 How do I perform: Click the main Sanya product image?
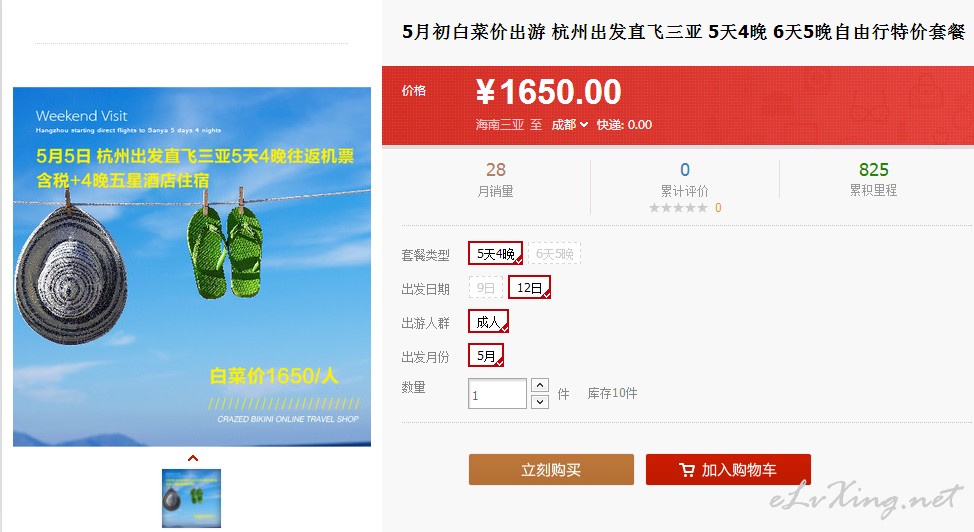192,267
